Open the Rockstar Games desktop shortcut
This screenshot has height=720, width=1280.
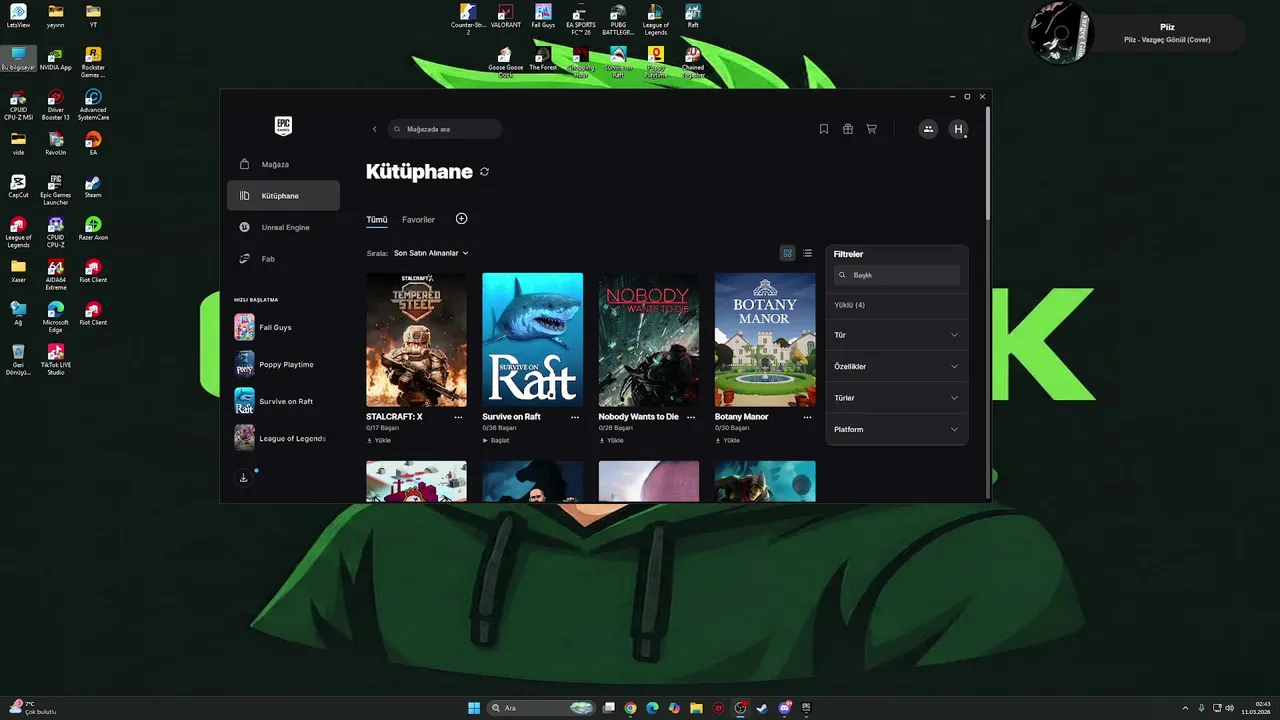93,62
